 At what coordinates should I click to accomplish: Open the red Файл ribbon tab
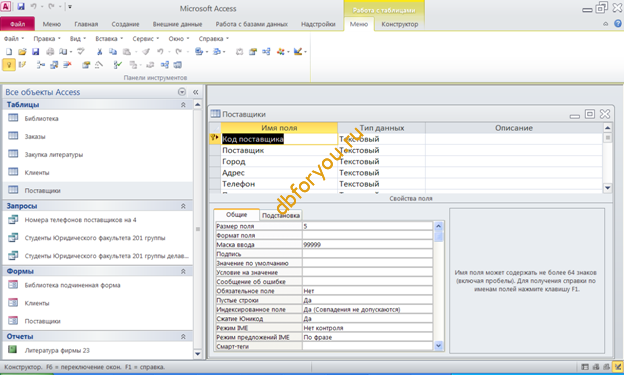click(18, 24)
